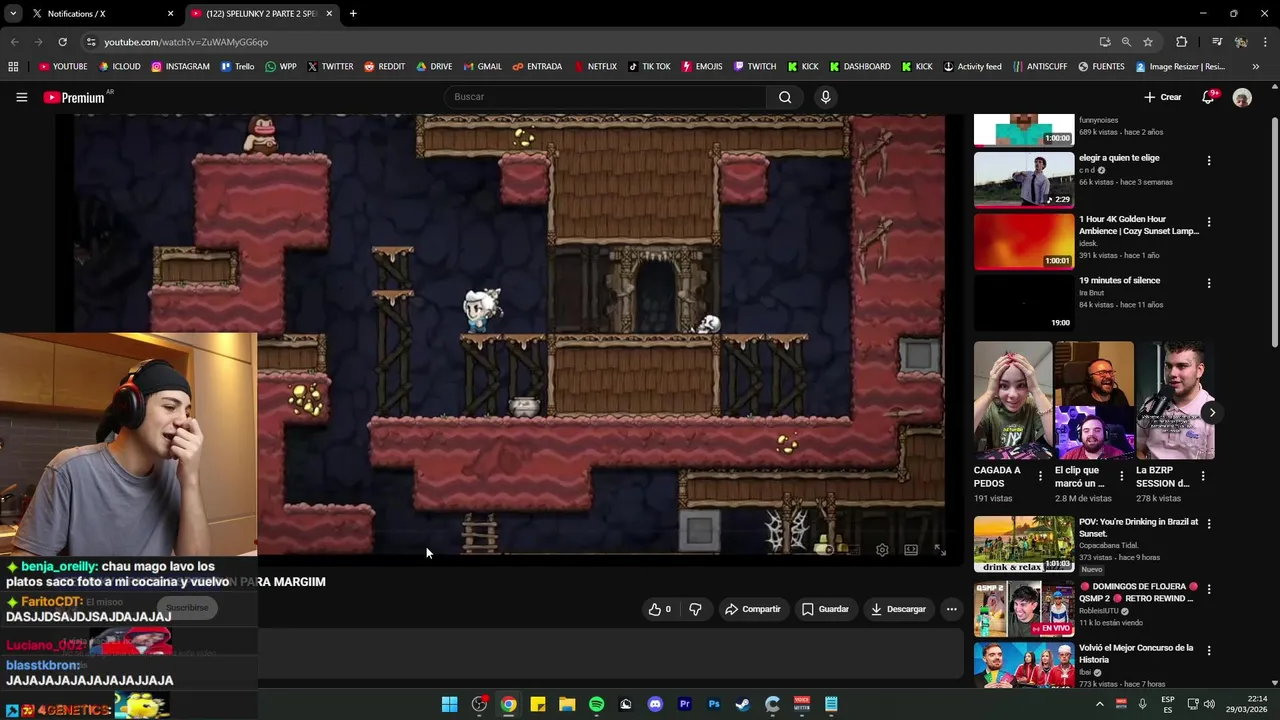Viewport: 1280px width, 720px height.
Task: Open options for 'elegir a quien te elige'
Action: pos(1209,161)
